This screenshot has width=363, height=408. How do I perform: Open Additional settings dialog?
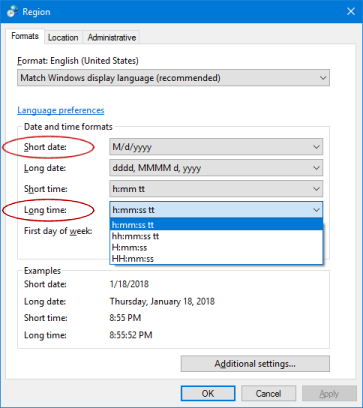255,364
